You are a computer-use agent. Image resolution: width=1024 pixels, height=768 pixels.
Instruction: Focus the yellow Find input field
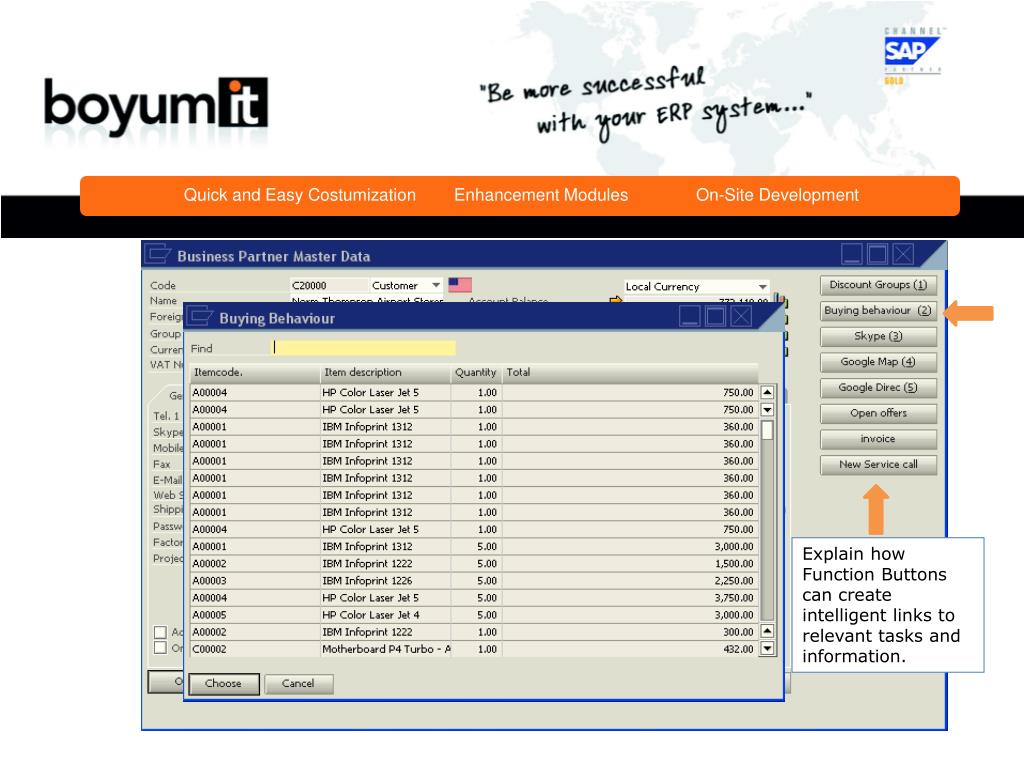coord(364,348)
